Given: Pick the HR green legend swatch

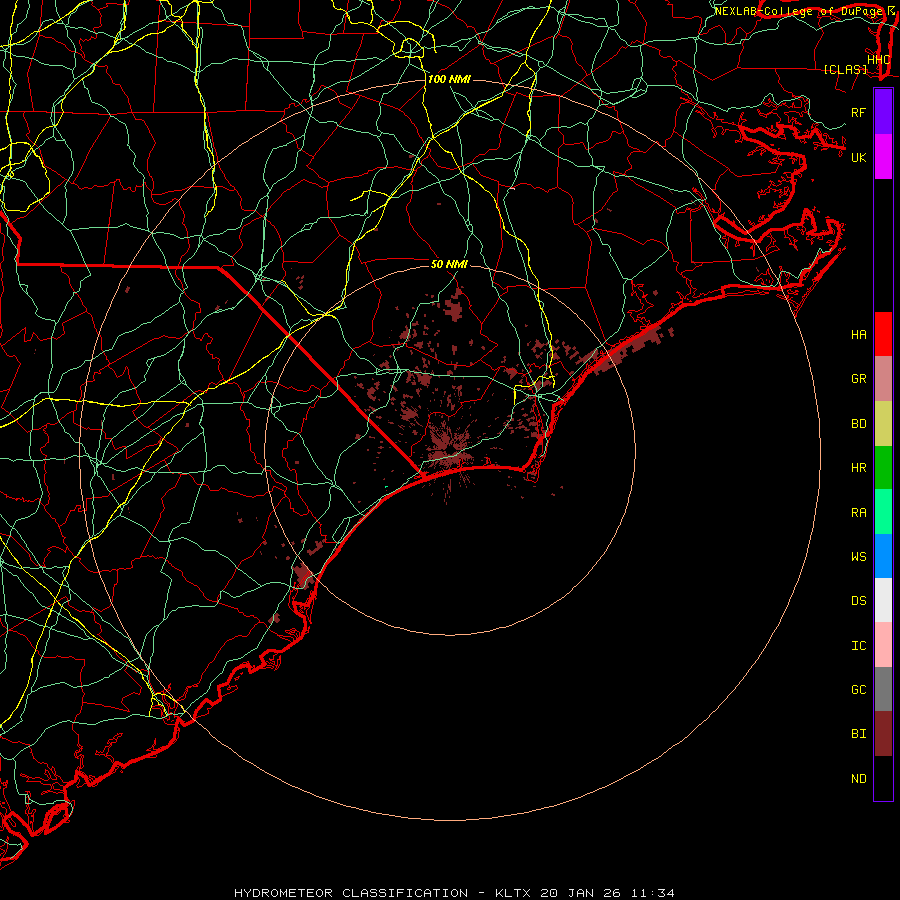Looking at the screenshot, I should [x=883, y=468].
